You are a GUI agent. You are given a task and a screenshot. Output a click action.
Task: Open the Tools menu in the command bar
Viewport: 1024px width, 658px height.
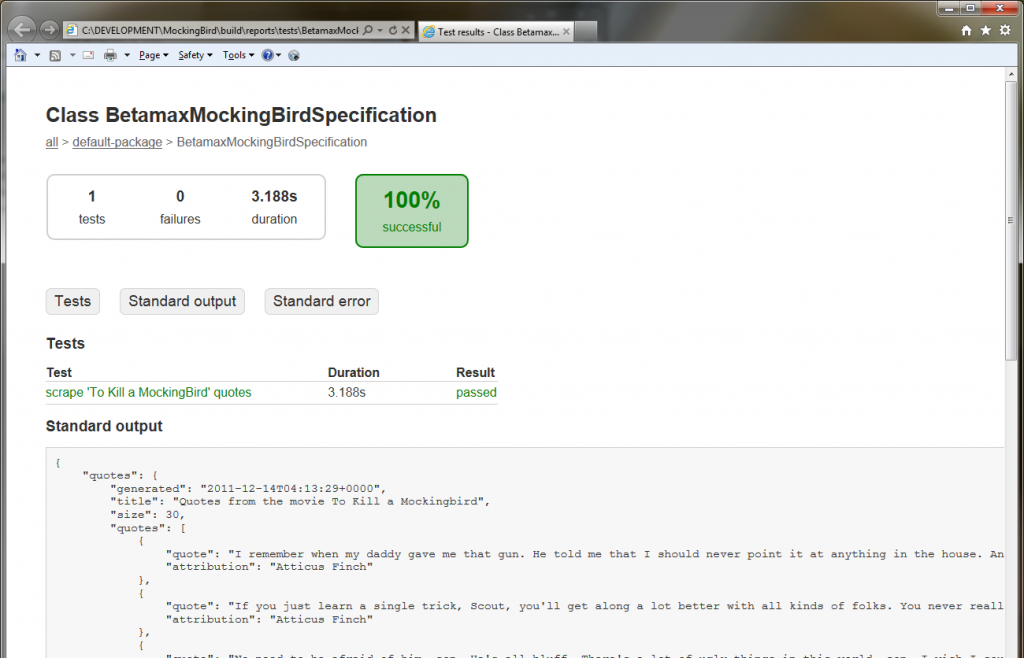click(x=238, y=55)
